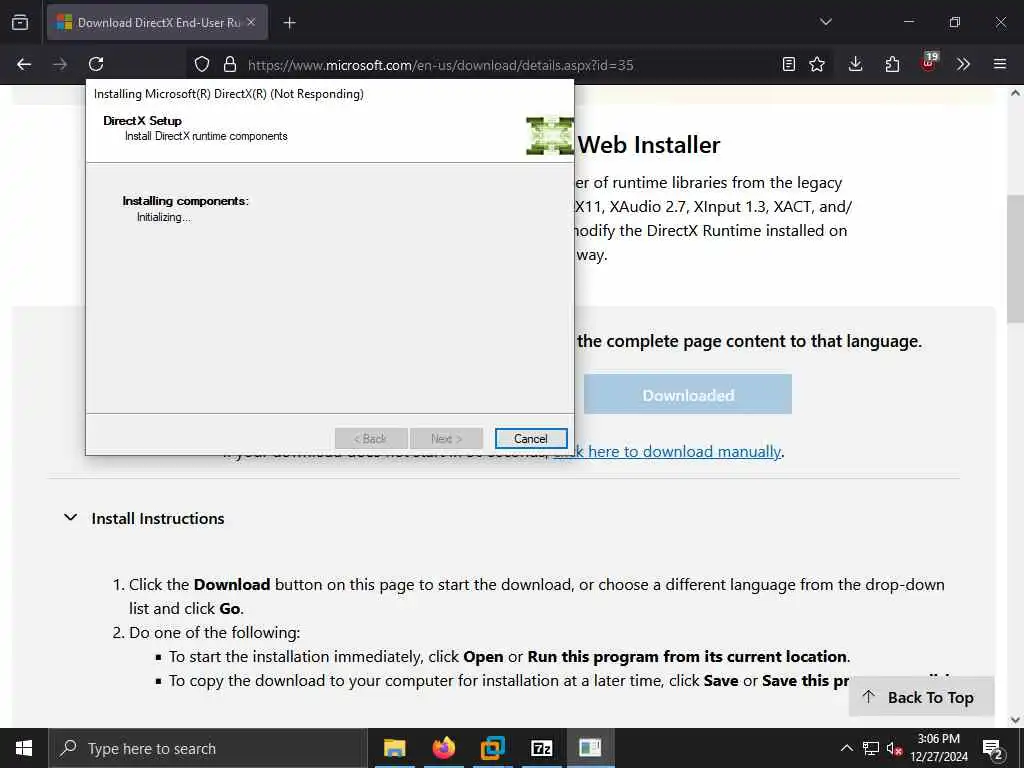1024x768 pixels.
Task: Show hidden system tray icons
Action: click(x=846, y=748)
